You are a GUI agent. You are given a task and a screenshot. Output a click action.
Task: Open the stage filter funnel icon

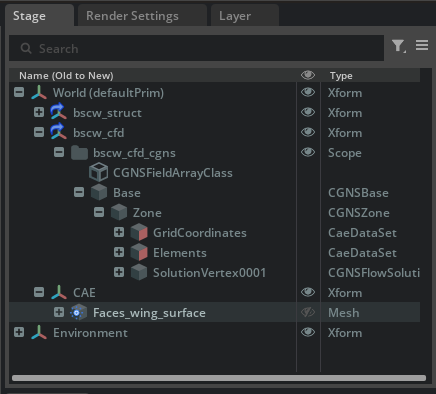click(x=398, y=46)
